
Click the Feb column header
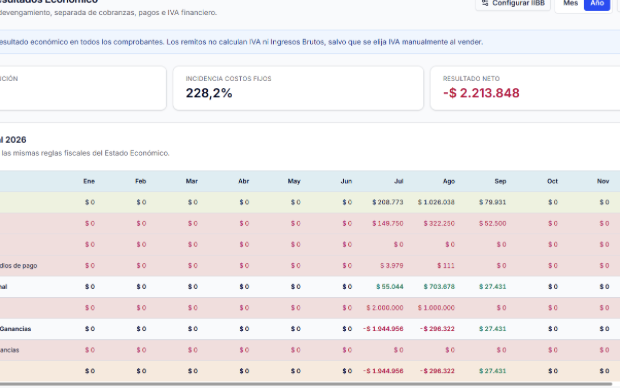(140, 181)
